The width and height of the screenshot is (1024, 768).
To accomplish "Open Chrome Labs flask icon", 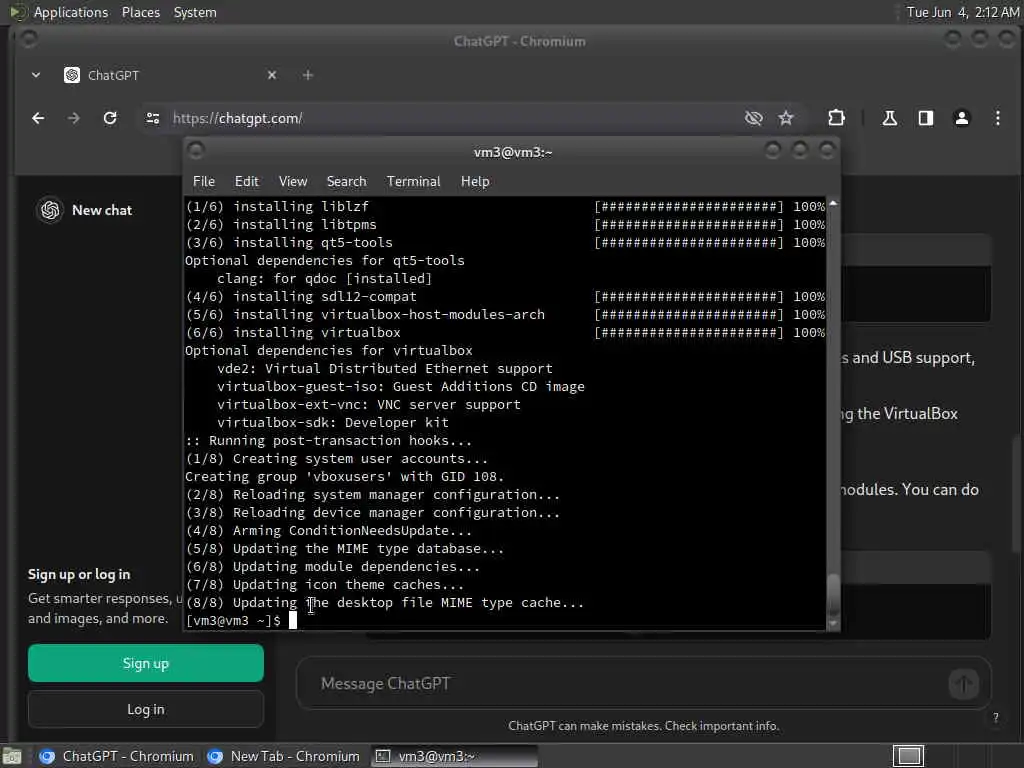I will tap(889, 118).
